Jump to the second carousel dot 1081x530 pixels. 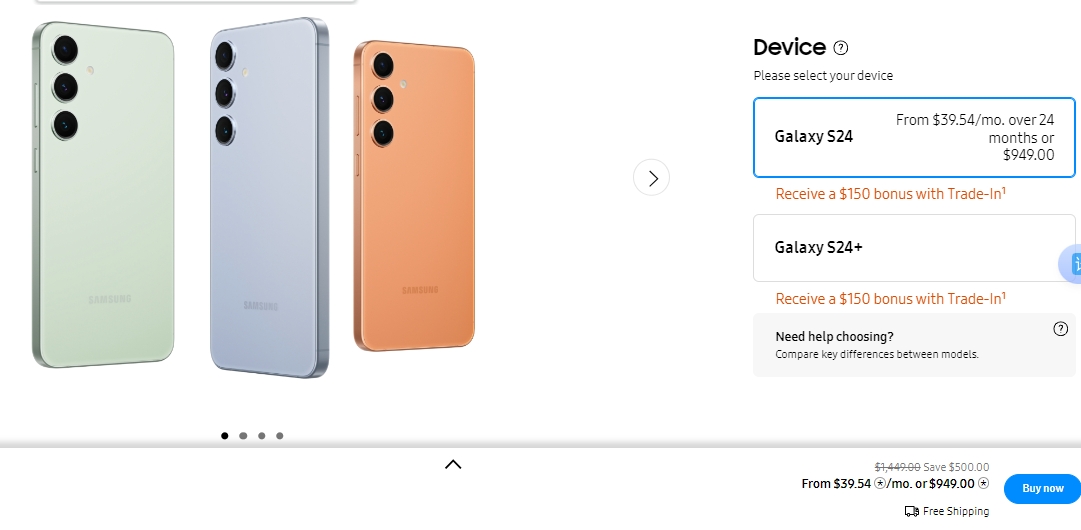pos(243,436)
